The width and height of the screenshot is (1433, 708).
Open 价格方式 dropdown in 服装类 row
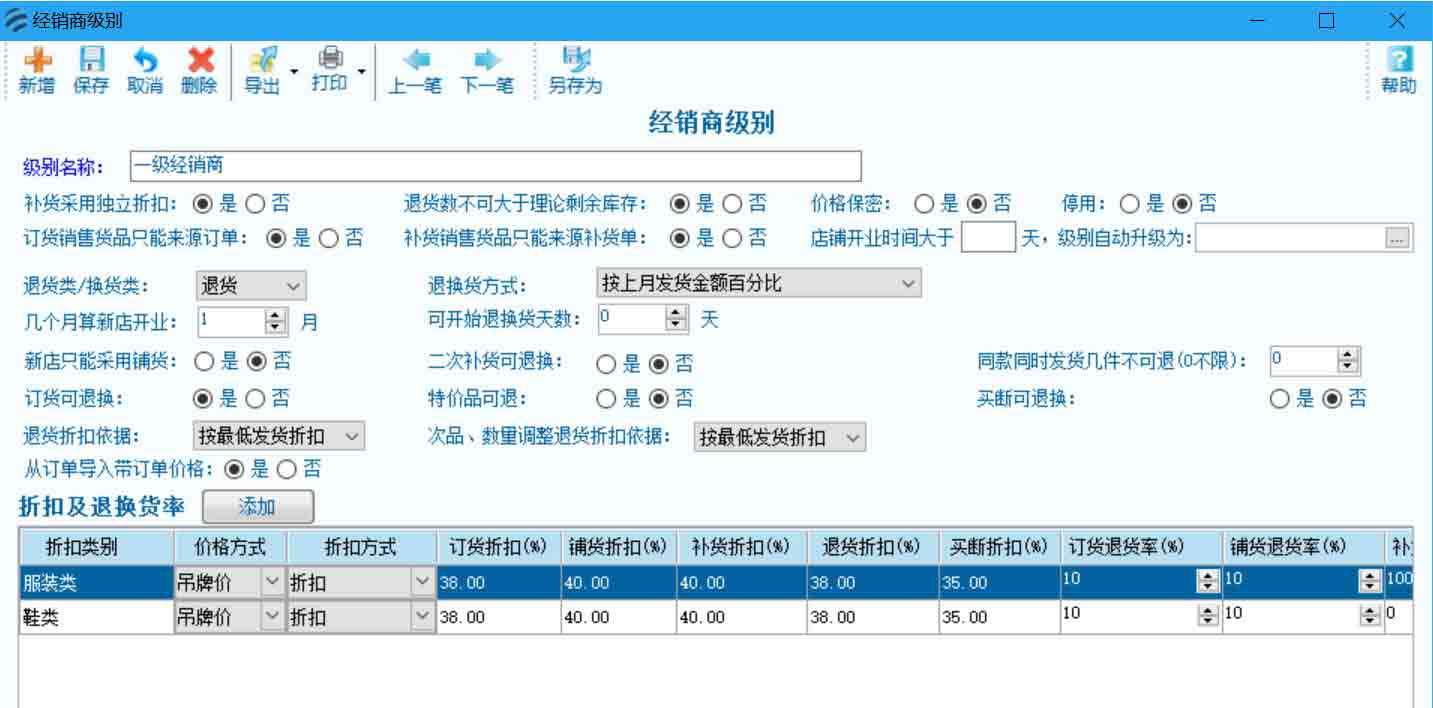click(x=272, y=582)
